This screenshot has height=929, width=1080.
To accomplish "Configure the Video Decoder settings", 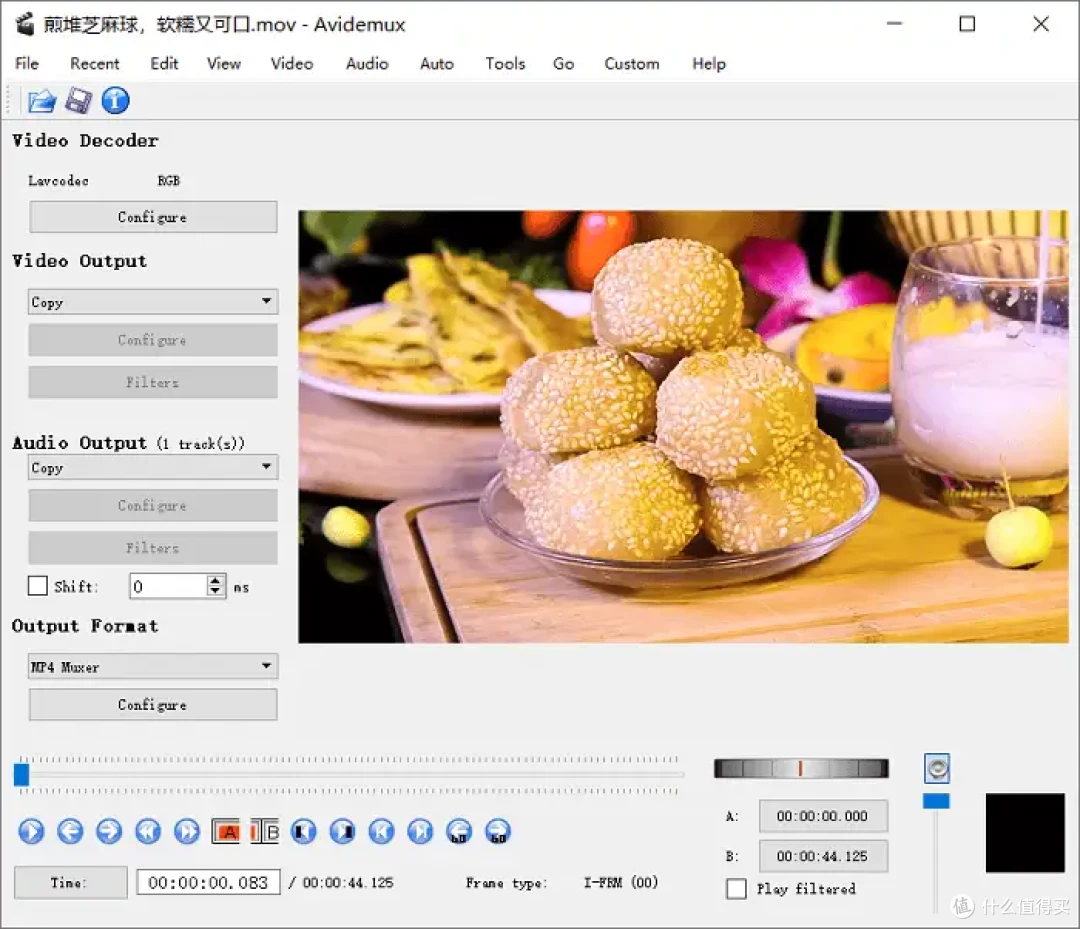I will click(153, 217).
